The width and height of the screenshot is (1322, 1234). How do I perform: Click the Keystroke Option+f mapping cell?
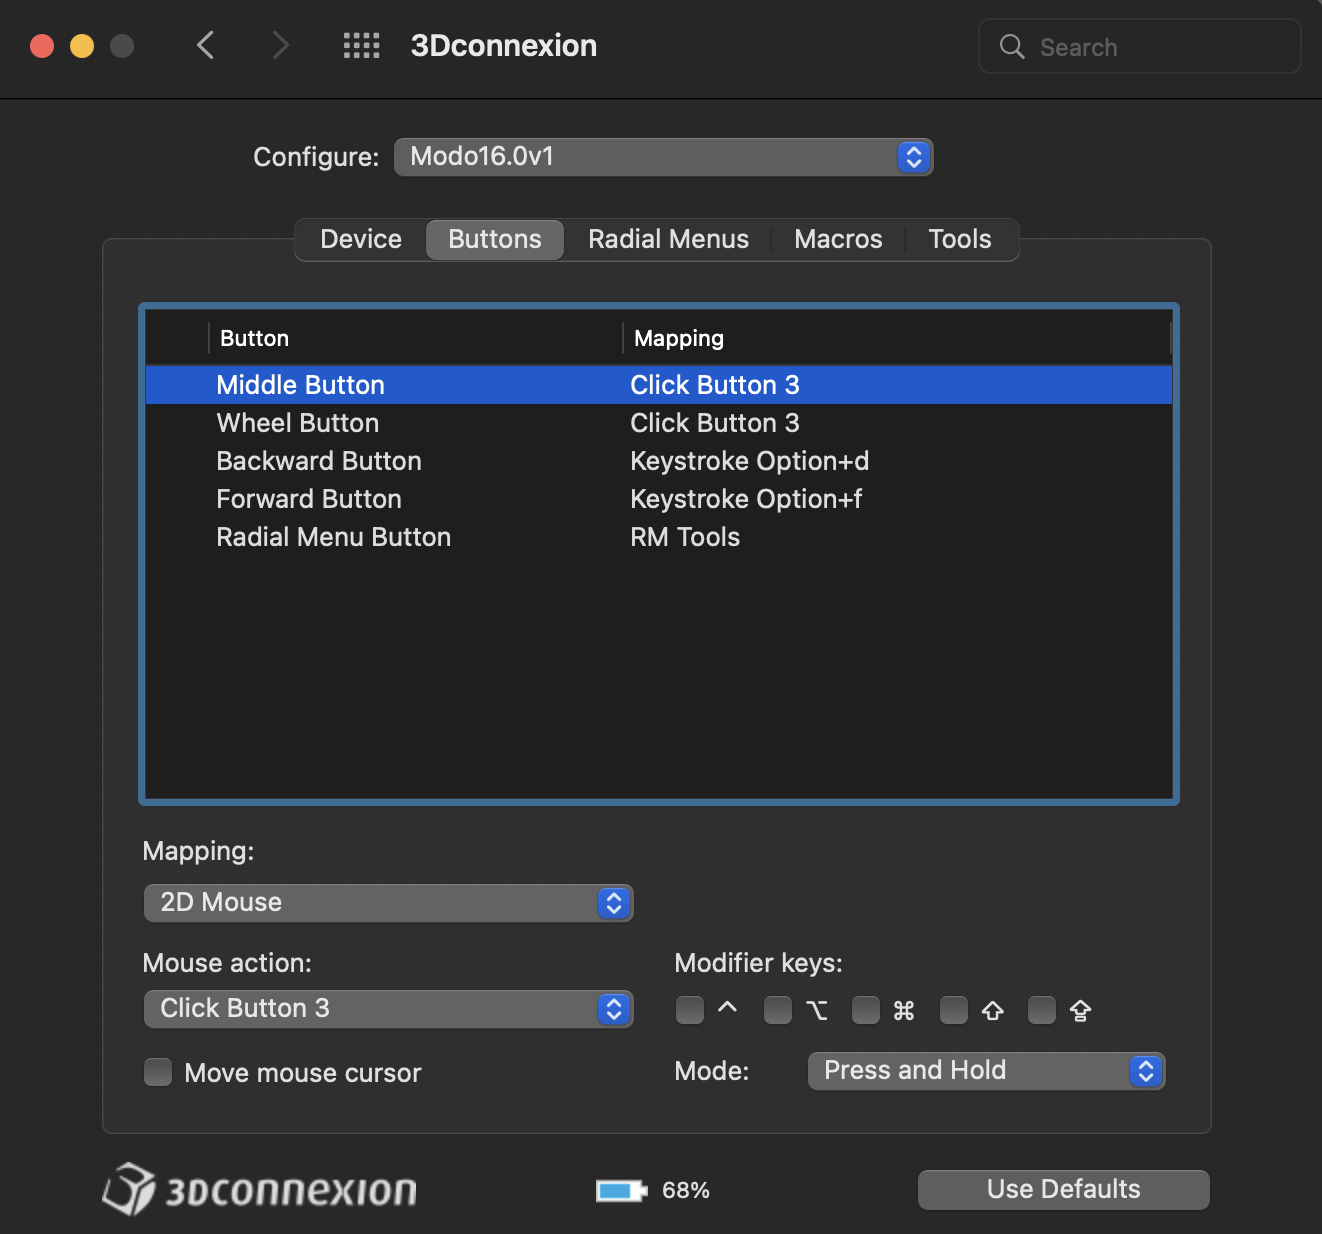pos(746,499)
